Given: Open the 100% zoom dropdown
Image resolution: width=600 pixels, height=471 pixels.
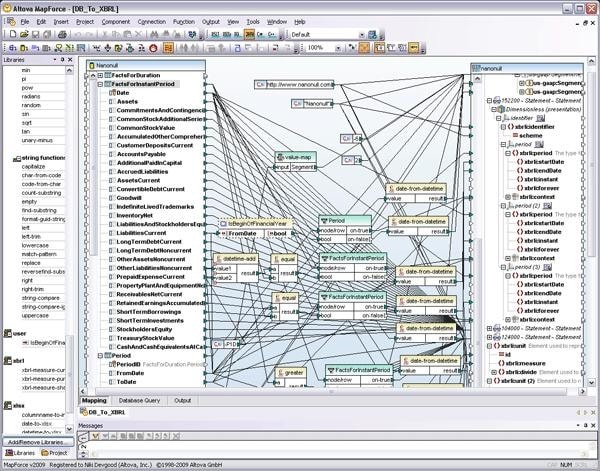Looking at the screenshot, I should click(x=338, y=48).
